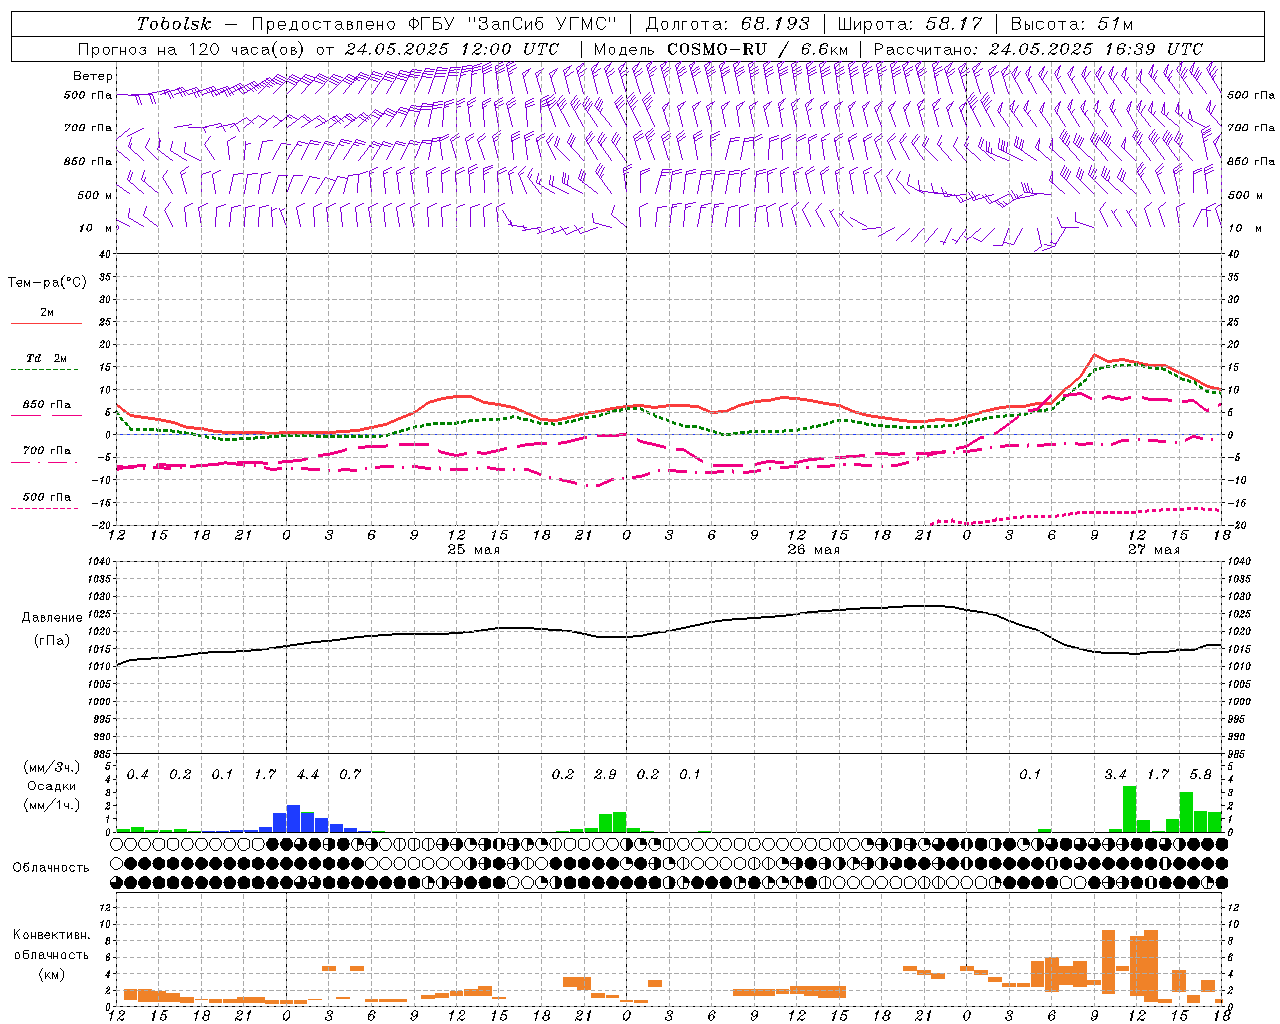Image resolution: width=1280 pixels, height=1024 pixels.
Task: Click the 3-hour precipitation value "4.4"
Action: pyautogui.click(x=307, y=775)
